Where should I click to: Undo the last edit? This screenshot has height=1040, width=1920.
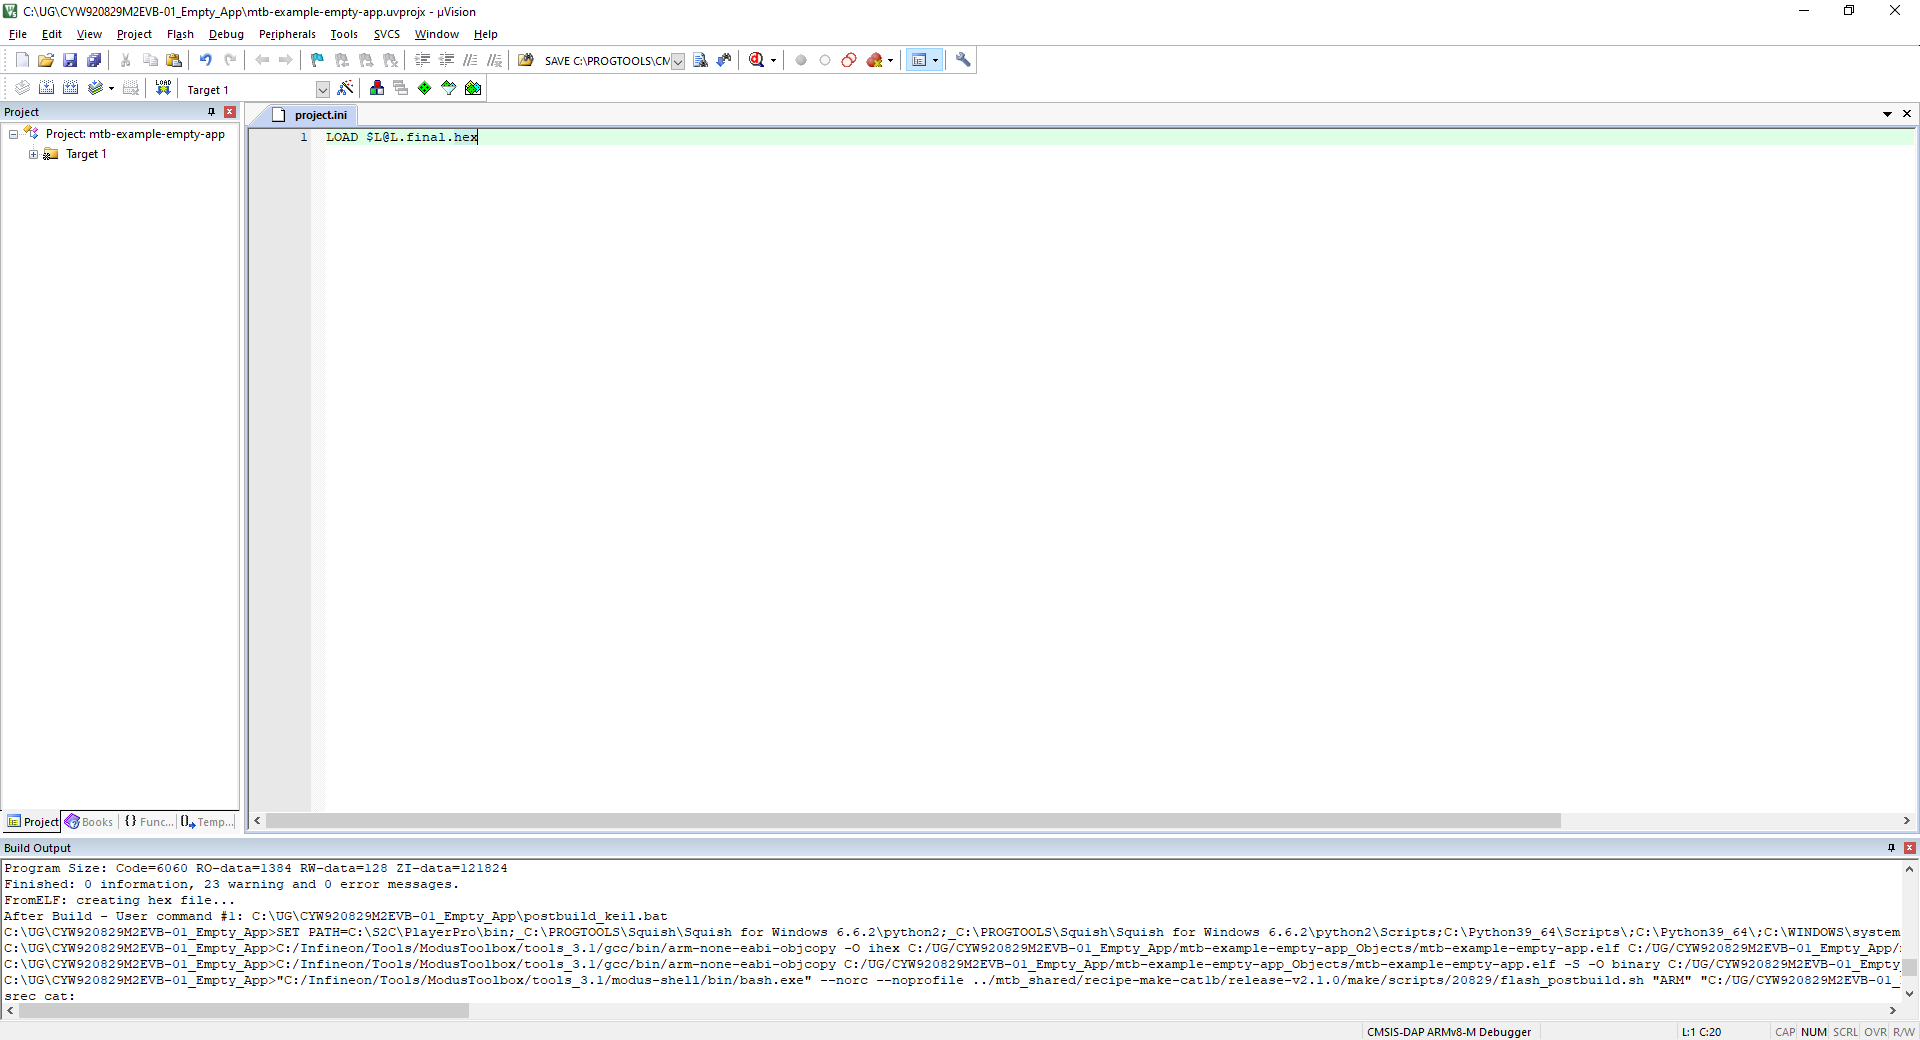206,60
